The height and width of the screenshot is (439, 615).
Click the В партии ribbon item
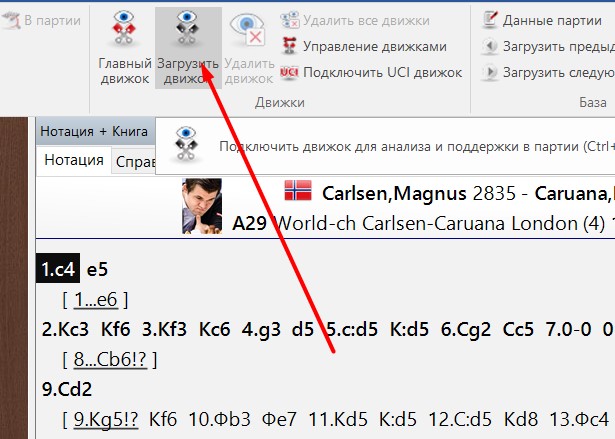41,20
